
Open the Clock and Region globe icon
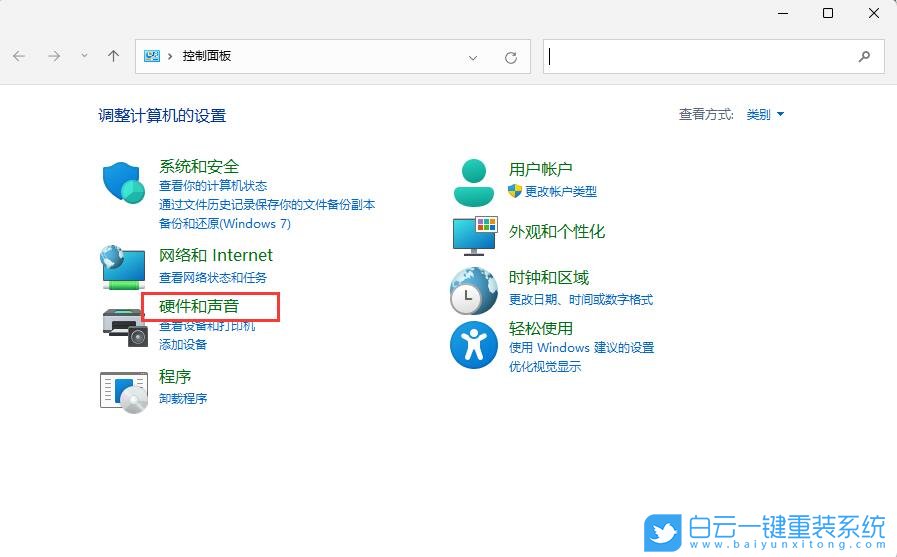click(x=474, y=291)
